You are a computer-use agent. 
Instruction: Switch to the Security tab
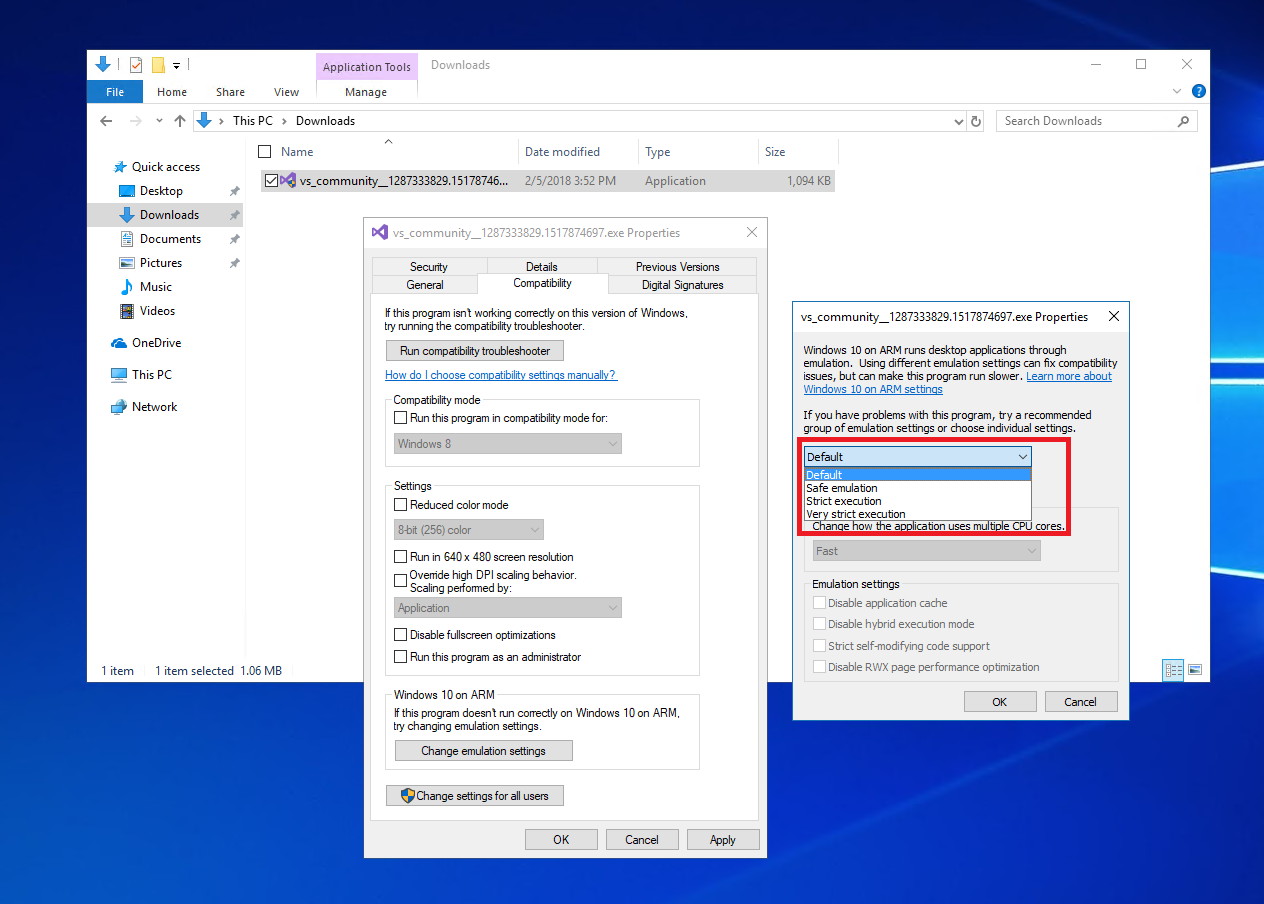[x=428, y=267]
